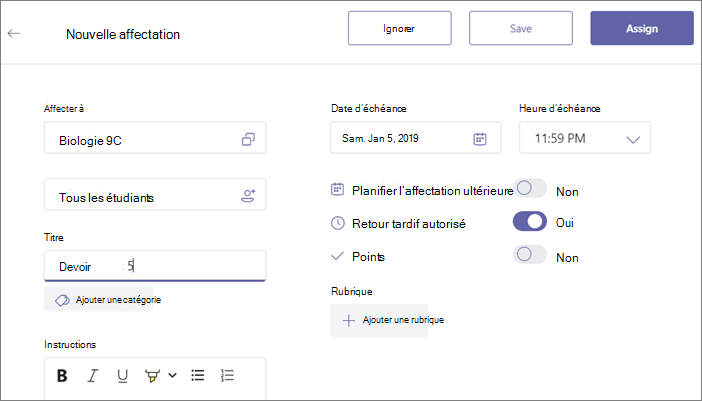Insert a bulleted list in Instructions
Screen dimensions: 702x401
point(197,375)
